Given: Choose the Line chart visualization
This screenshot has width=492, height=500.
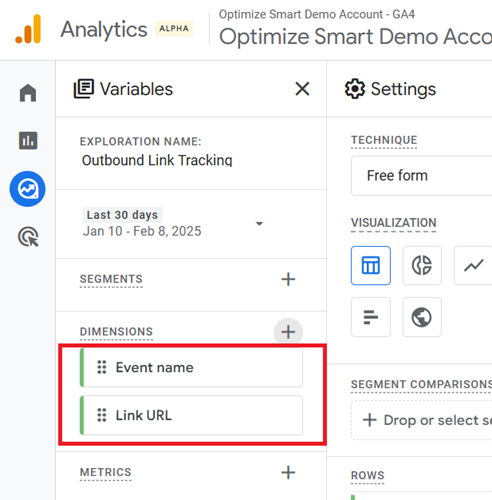Looking at the screenshot, I should click(x=473, y=266).
